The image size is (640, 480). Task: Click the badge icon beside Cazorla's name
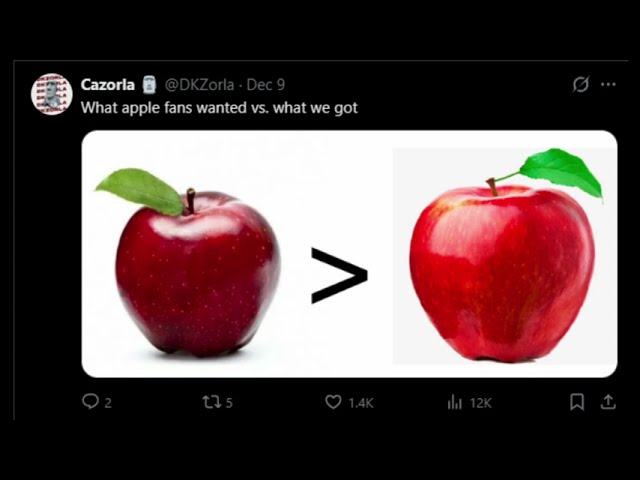(x=149, y=84)
